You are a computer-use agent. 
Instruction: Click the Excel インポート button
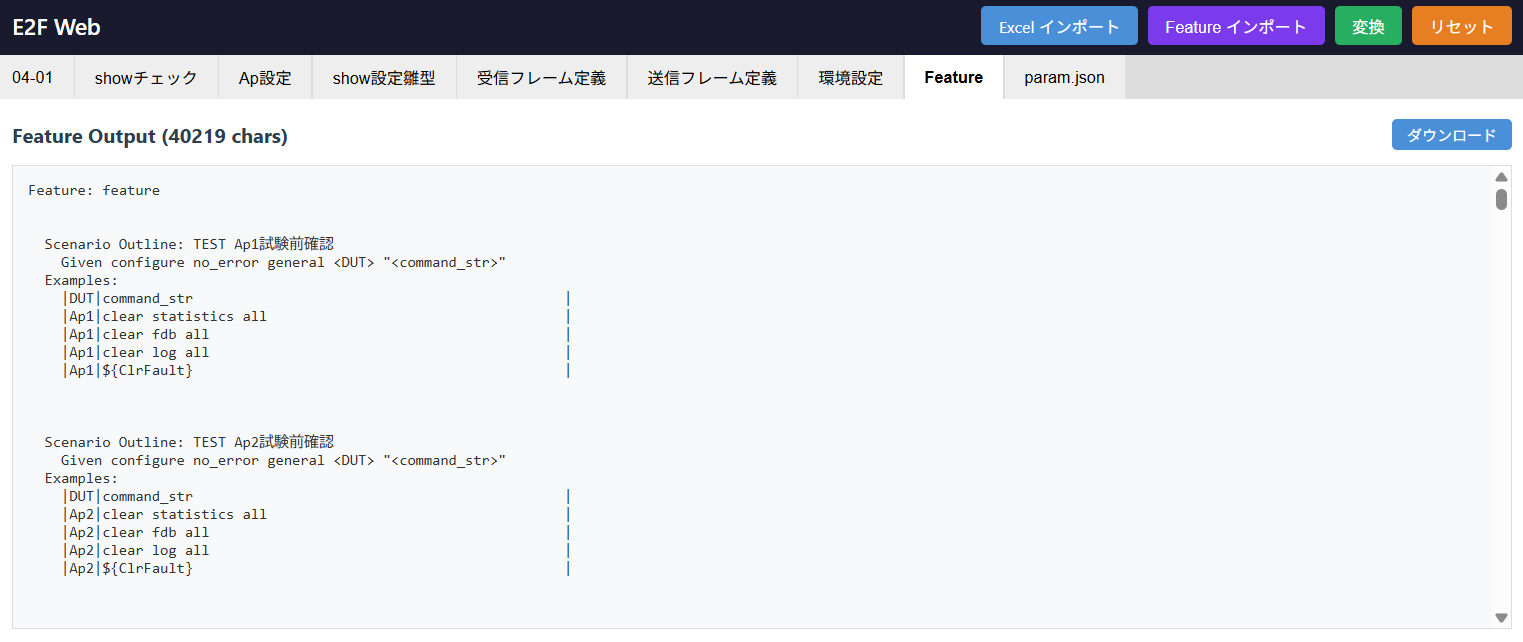pos(1059,26)
